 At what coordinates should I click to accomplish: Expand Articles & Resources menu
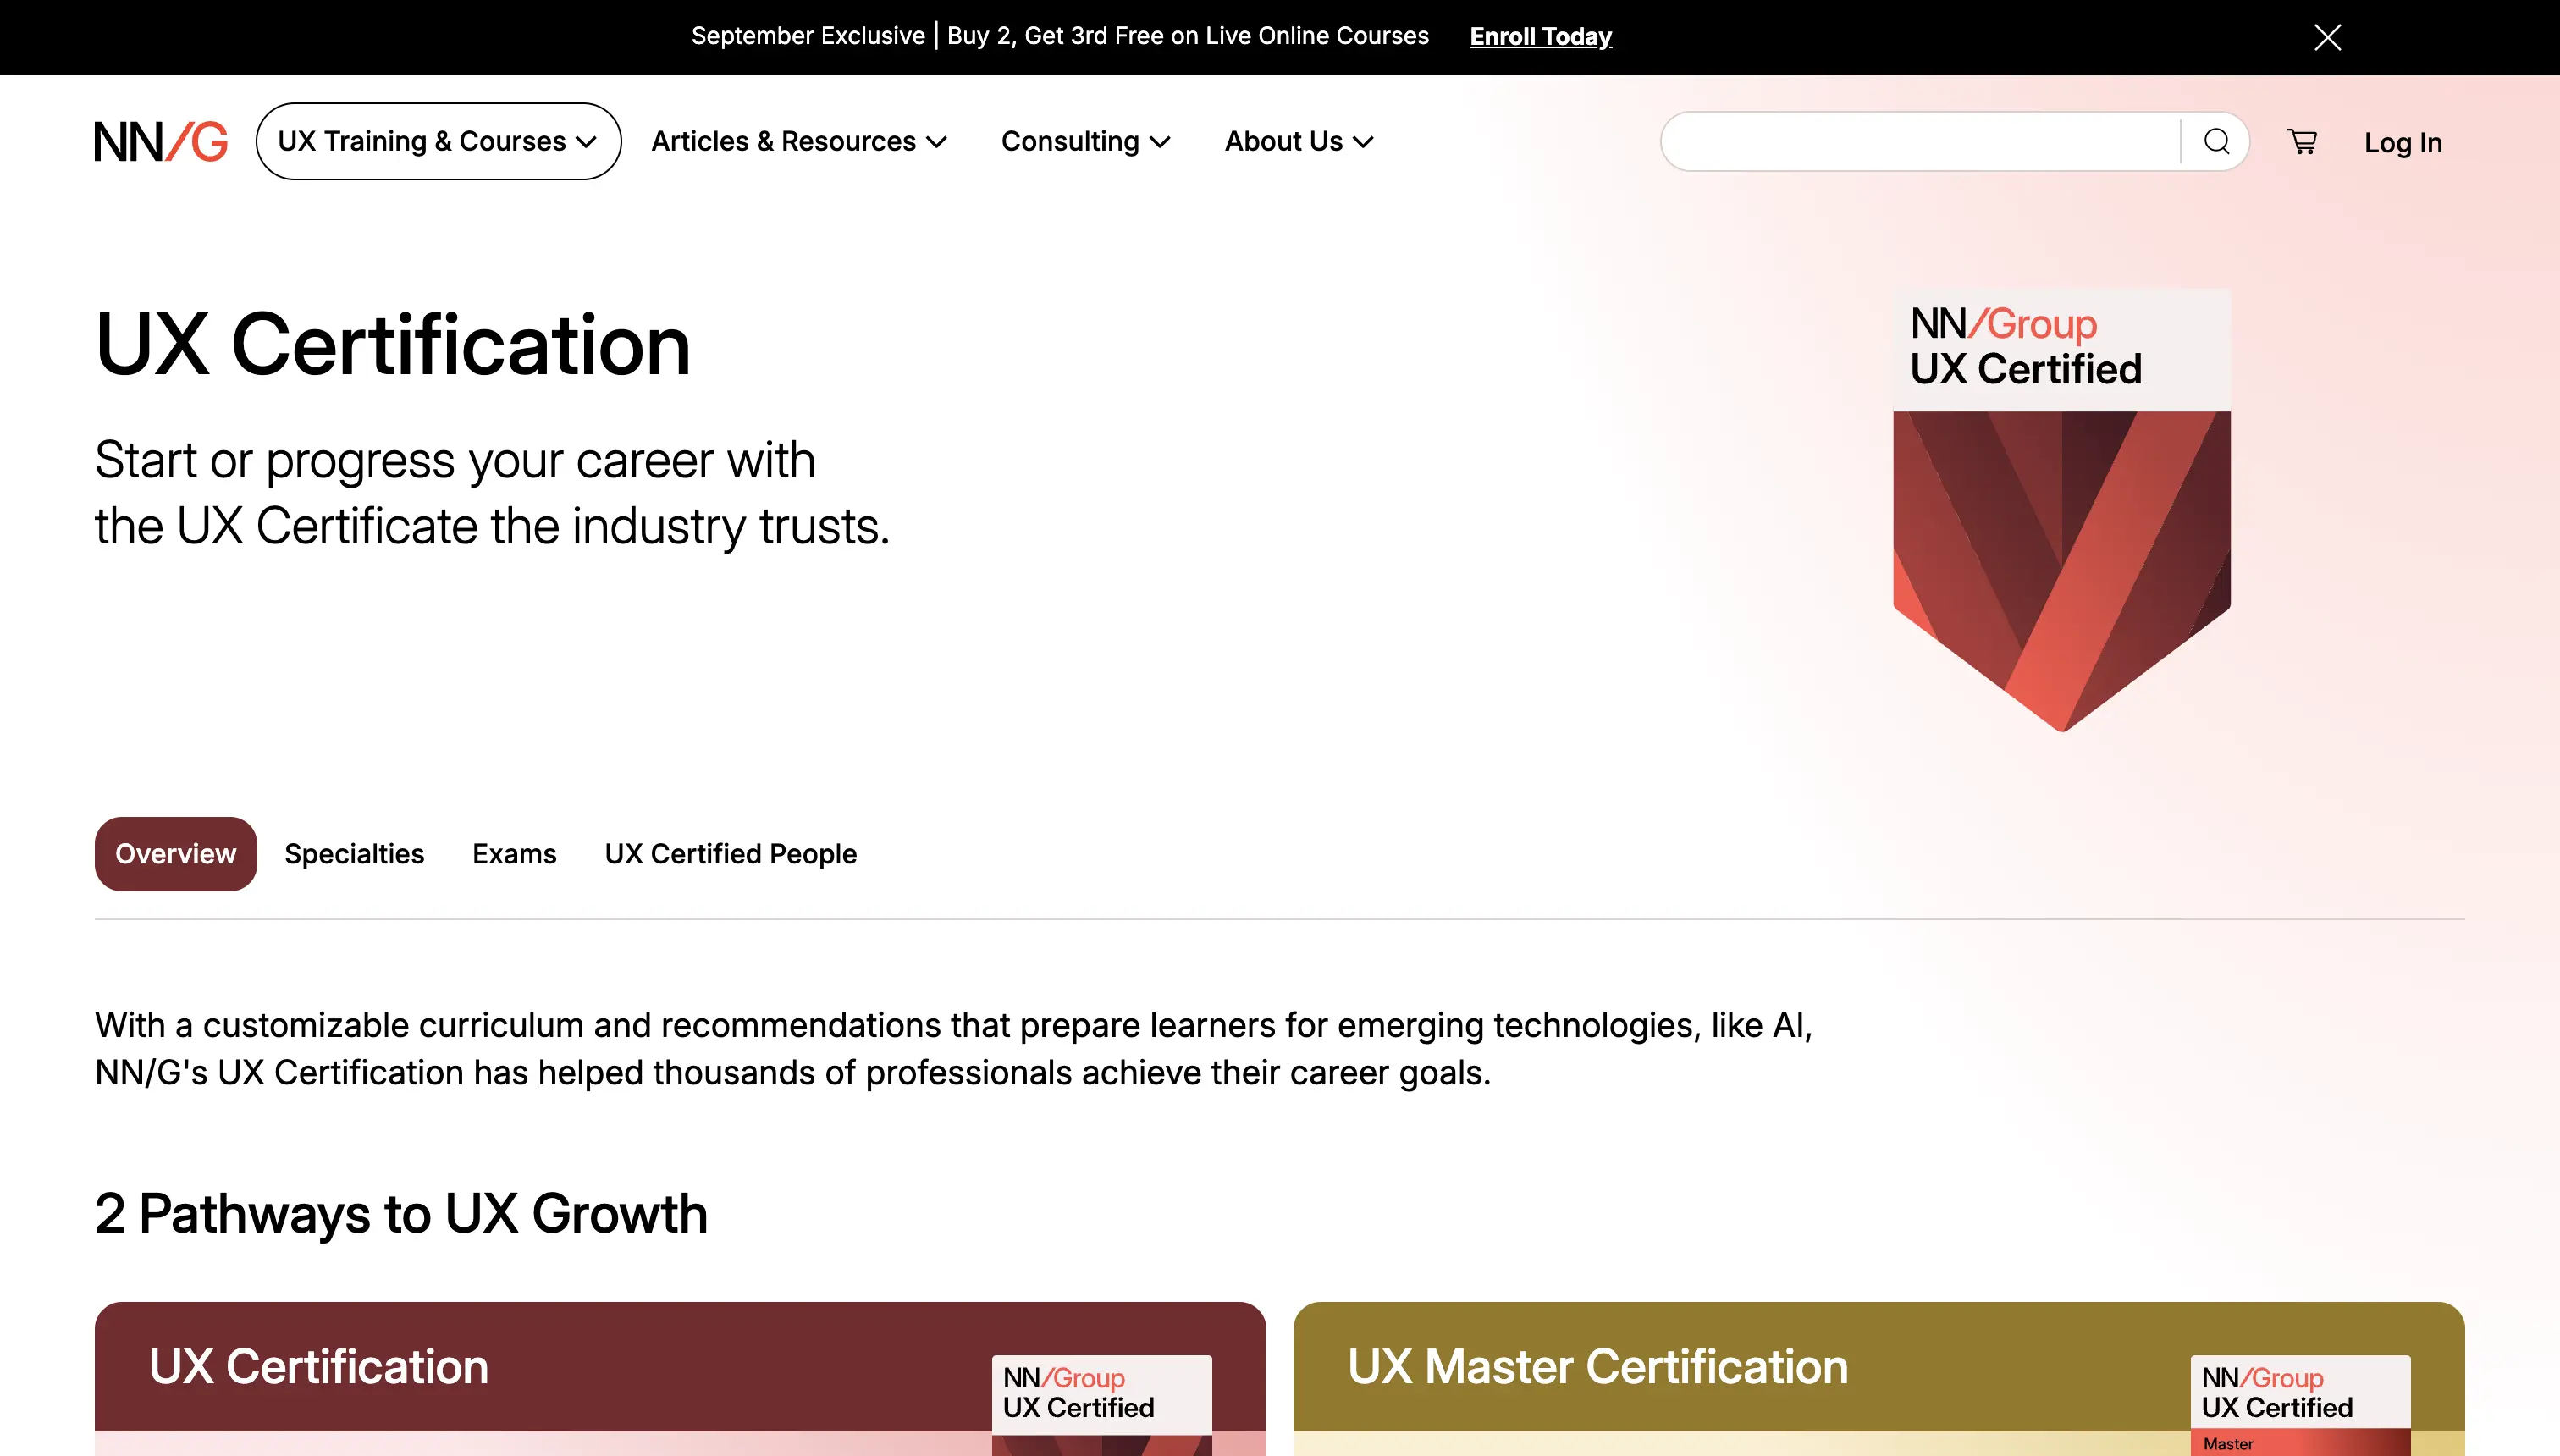tap(799, 141)
